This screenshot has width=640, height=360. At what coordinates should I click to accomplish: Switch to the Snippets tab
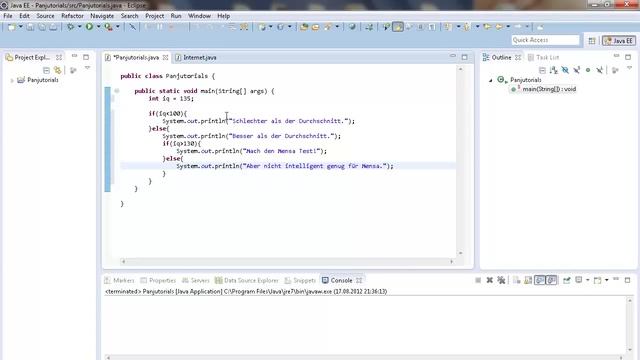300,280
